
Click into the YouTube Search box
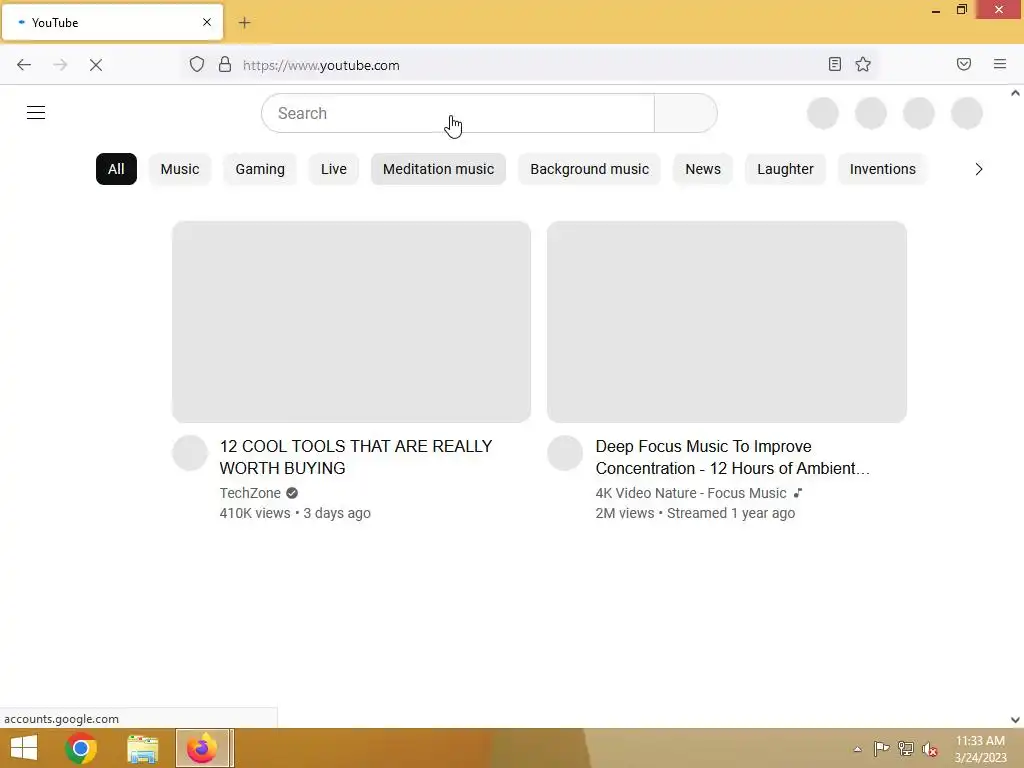pyautogui.click(x=458, y=113)
